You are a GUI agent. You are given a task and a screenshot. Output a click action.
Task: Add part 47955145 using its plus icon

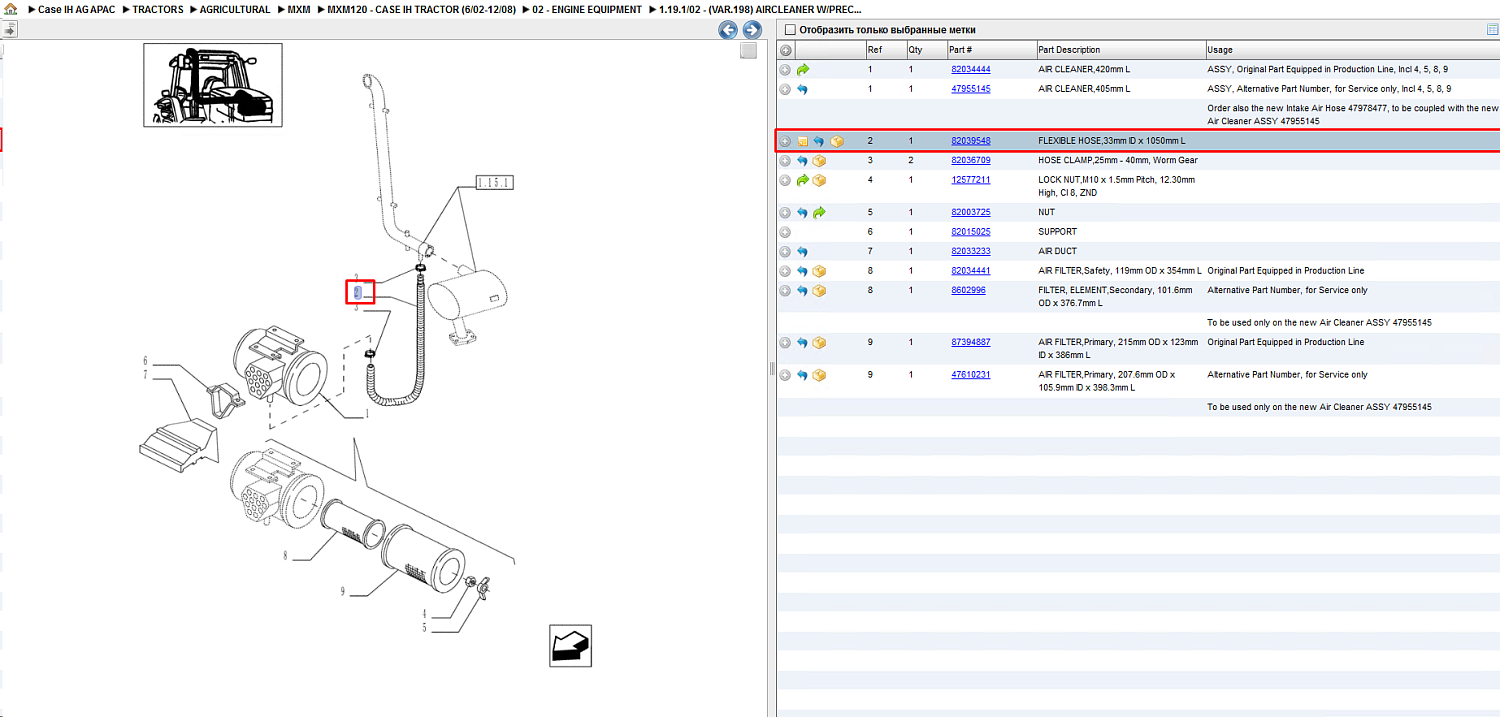click(x=785, y=89)
